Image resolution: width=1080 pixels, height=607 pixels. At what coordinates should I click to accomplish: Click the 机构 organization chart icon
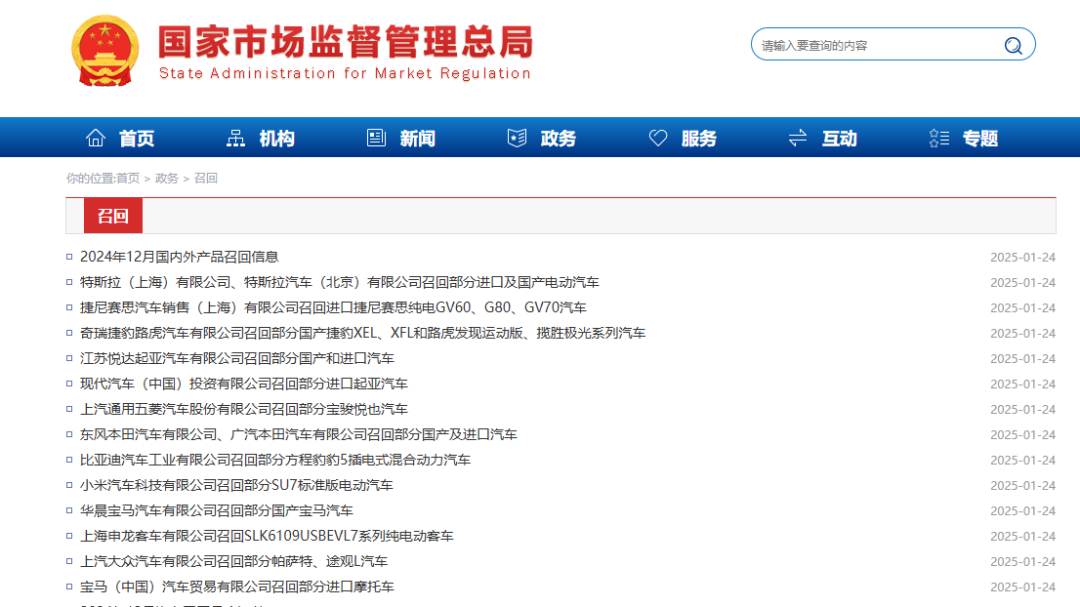coord(235,137)
